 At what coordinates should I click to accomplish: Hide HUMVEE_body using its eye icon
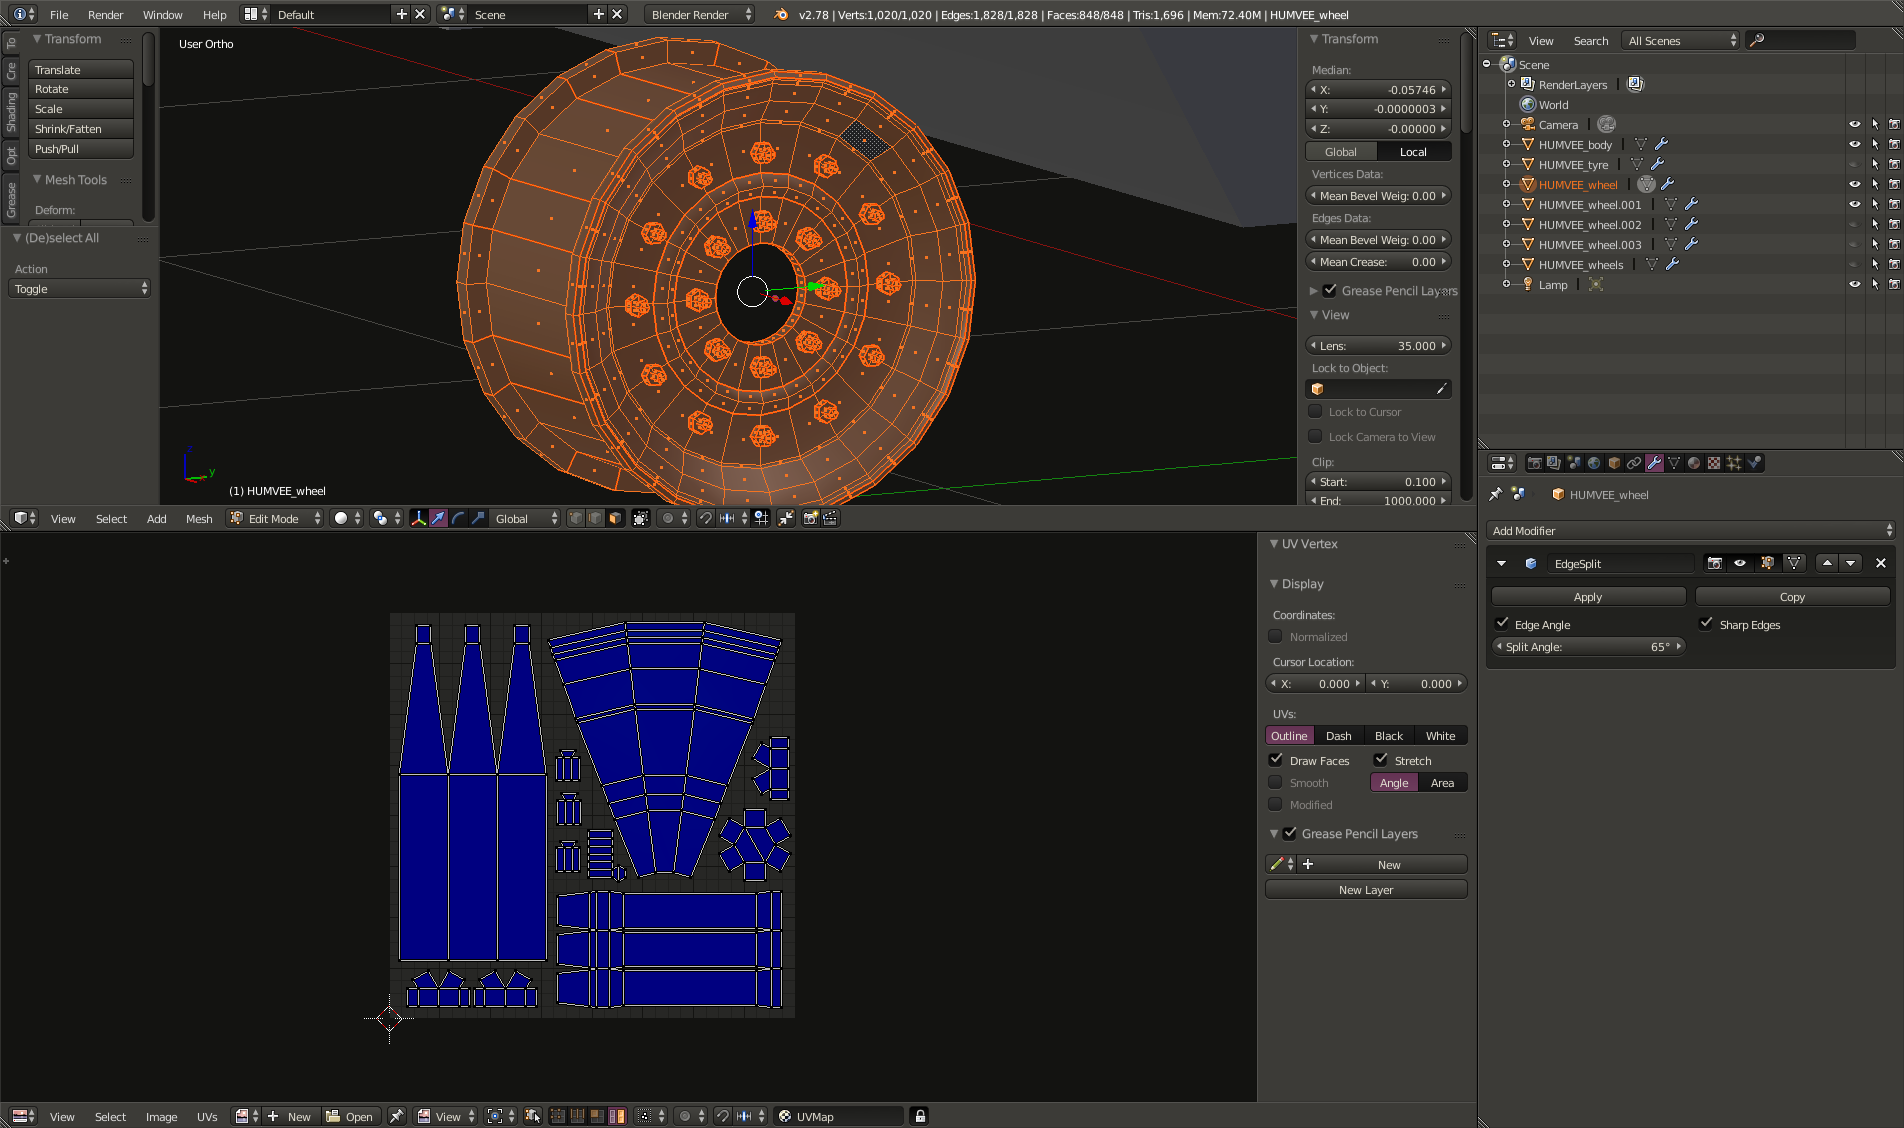click(1854, 144)
